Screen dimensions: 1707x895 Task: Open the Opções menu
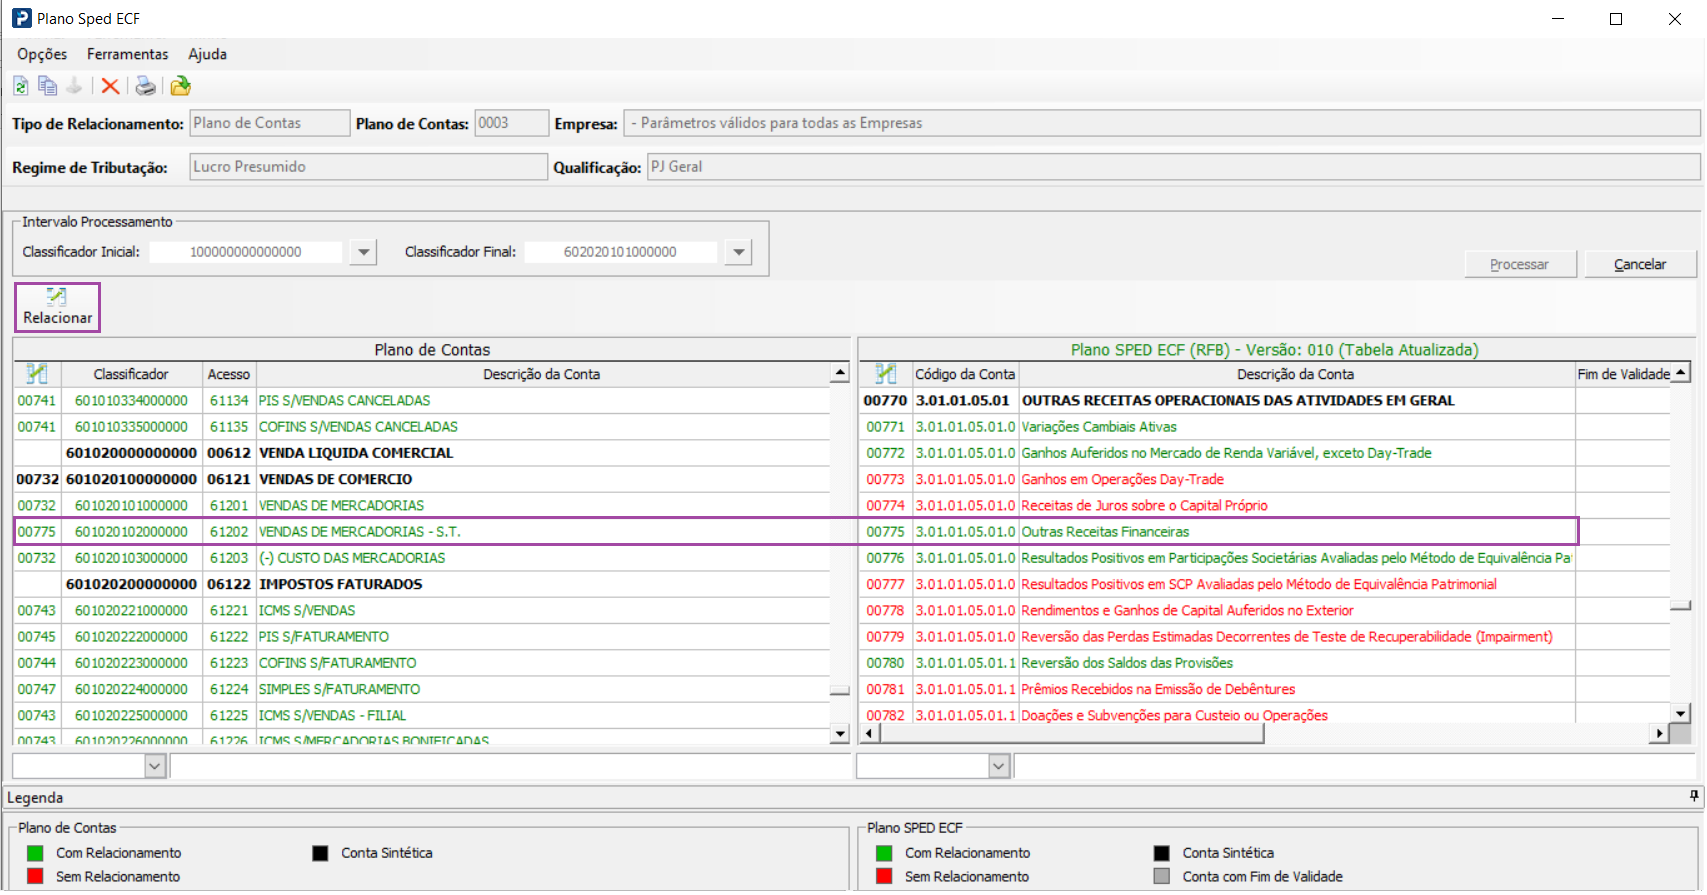click(x=42, y=54)
